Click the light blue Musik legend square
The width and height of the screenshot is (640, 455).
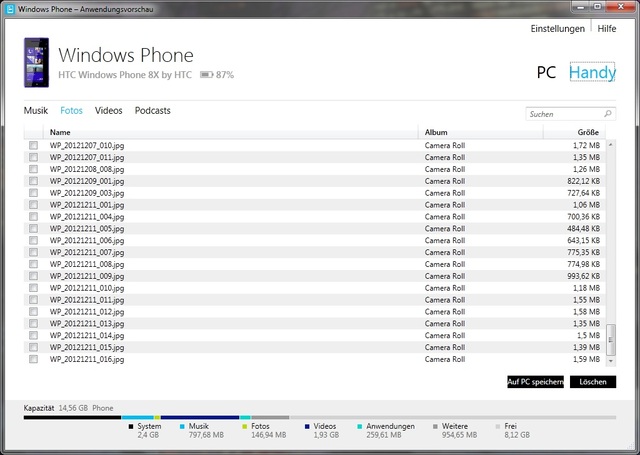point(182,426)
